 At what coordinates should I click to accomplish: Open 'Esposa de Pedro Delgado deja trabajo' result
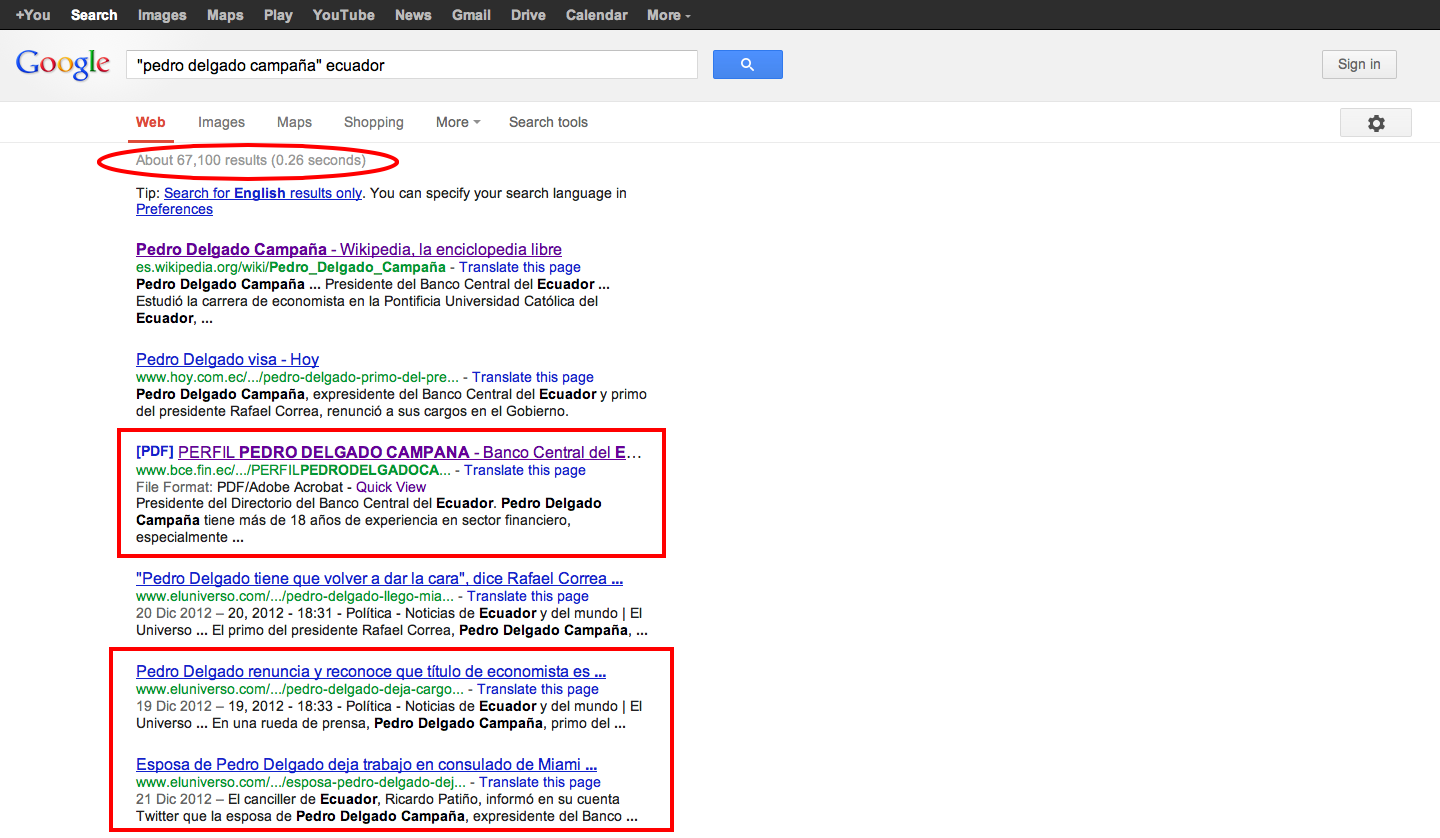click(x=367, y=764)
